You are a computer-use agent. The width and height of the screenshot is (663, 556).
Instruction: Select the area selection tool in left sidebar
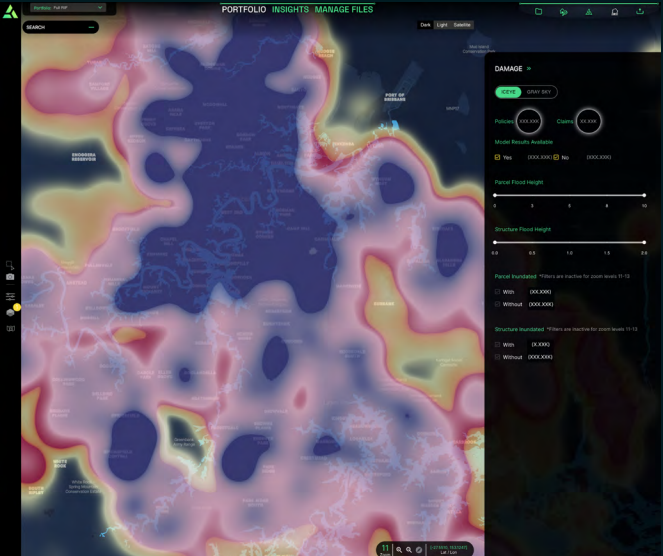[x=10, y=264]
